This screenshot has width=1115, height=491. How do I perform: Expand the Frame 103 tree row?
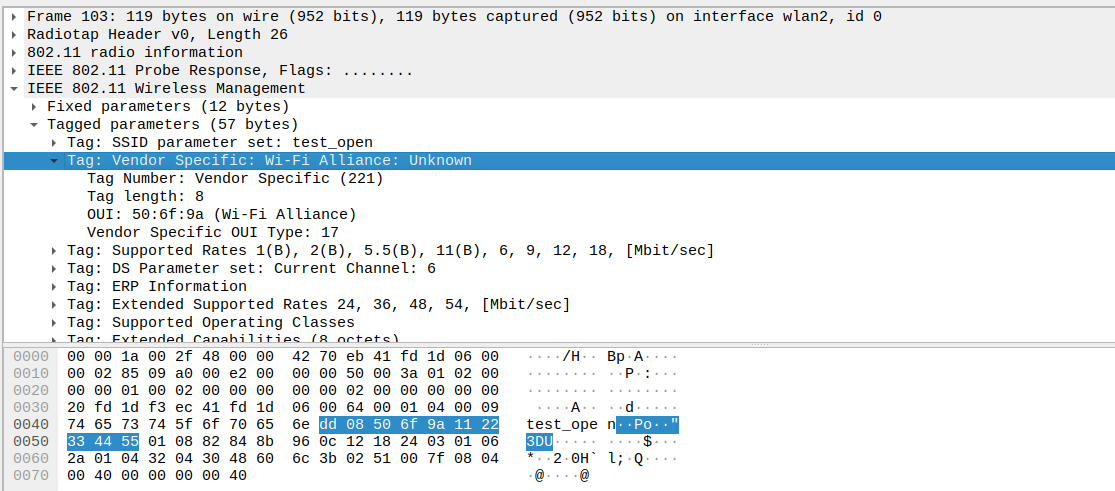coord(14,17)
